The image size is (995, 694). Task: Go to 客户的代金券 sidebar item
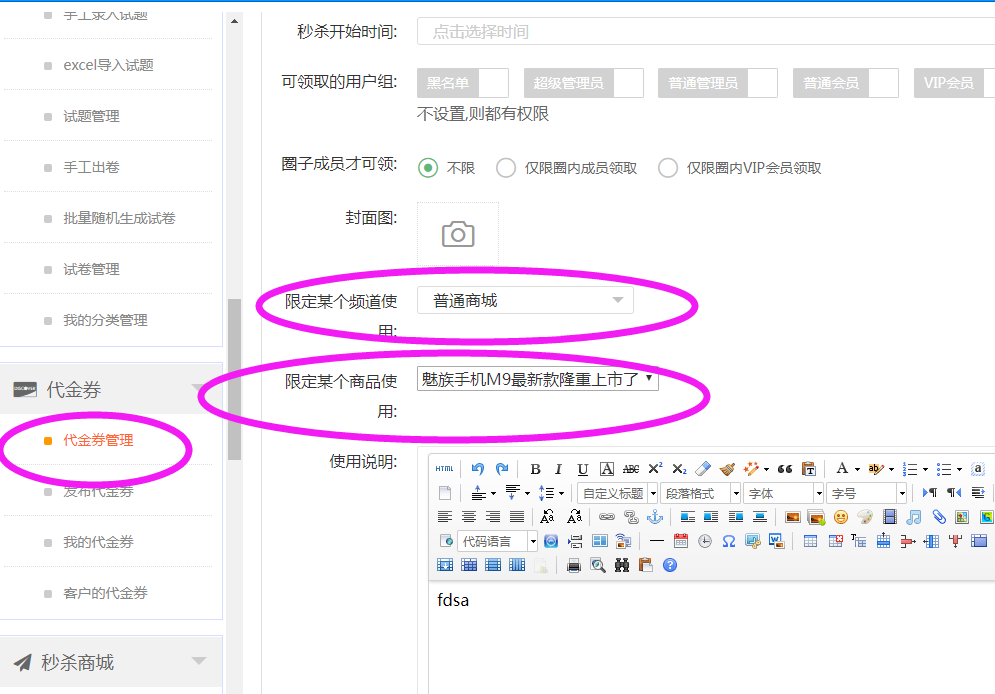pos(105,593)
